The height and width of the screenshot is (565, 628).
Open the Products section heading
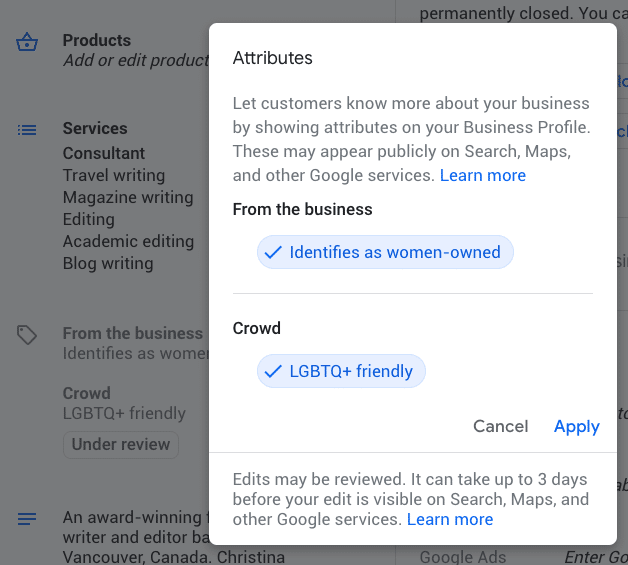tap(97, 40)
